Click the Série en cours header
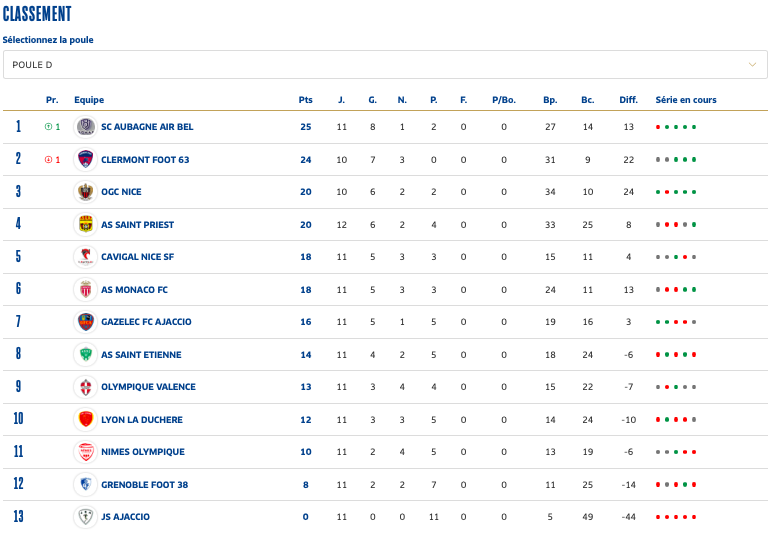This screenshot has height=539, width=777. tap(686, 100)
